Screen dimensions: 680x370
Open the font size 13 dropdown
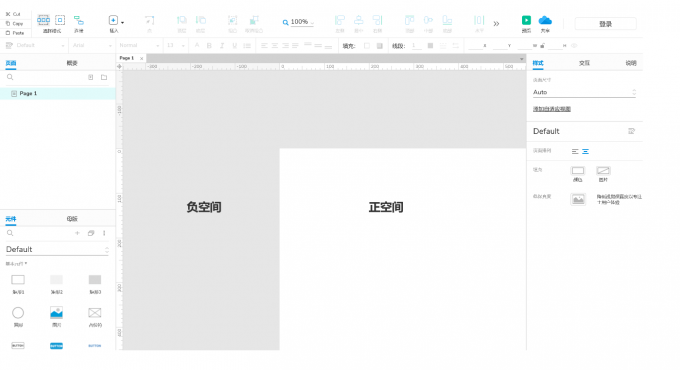176,45
